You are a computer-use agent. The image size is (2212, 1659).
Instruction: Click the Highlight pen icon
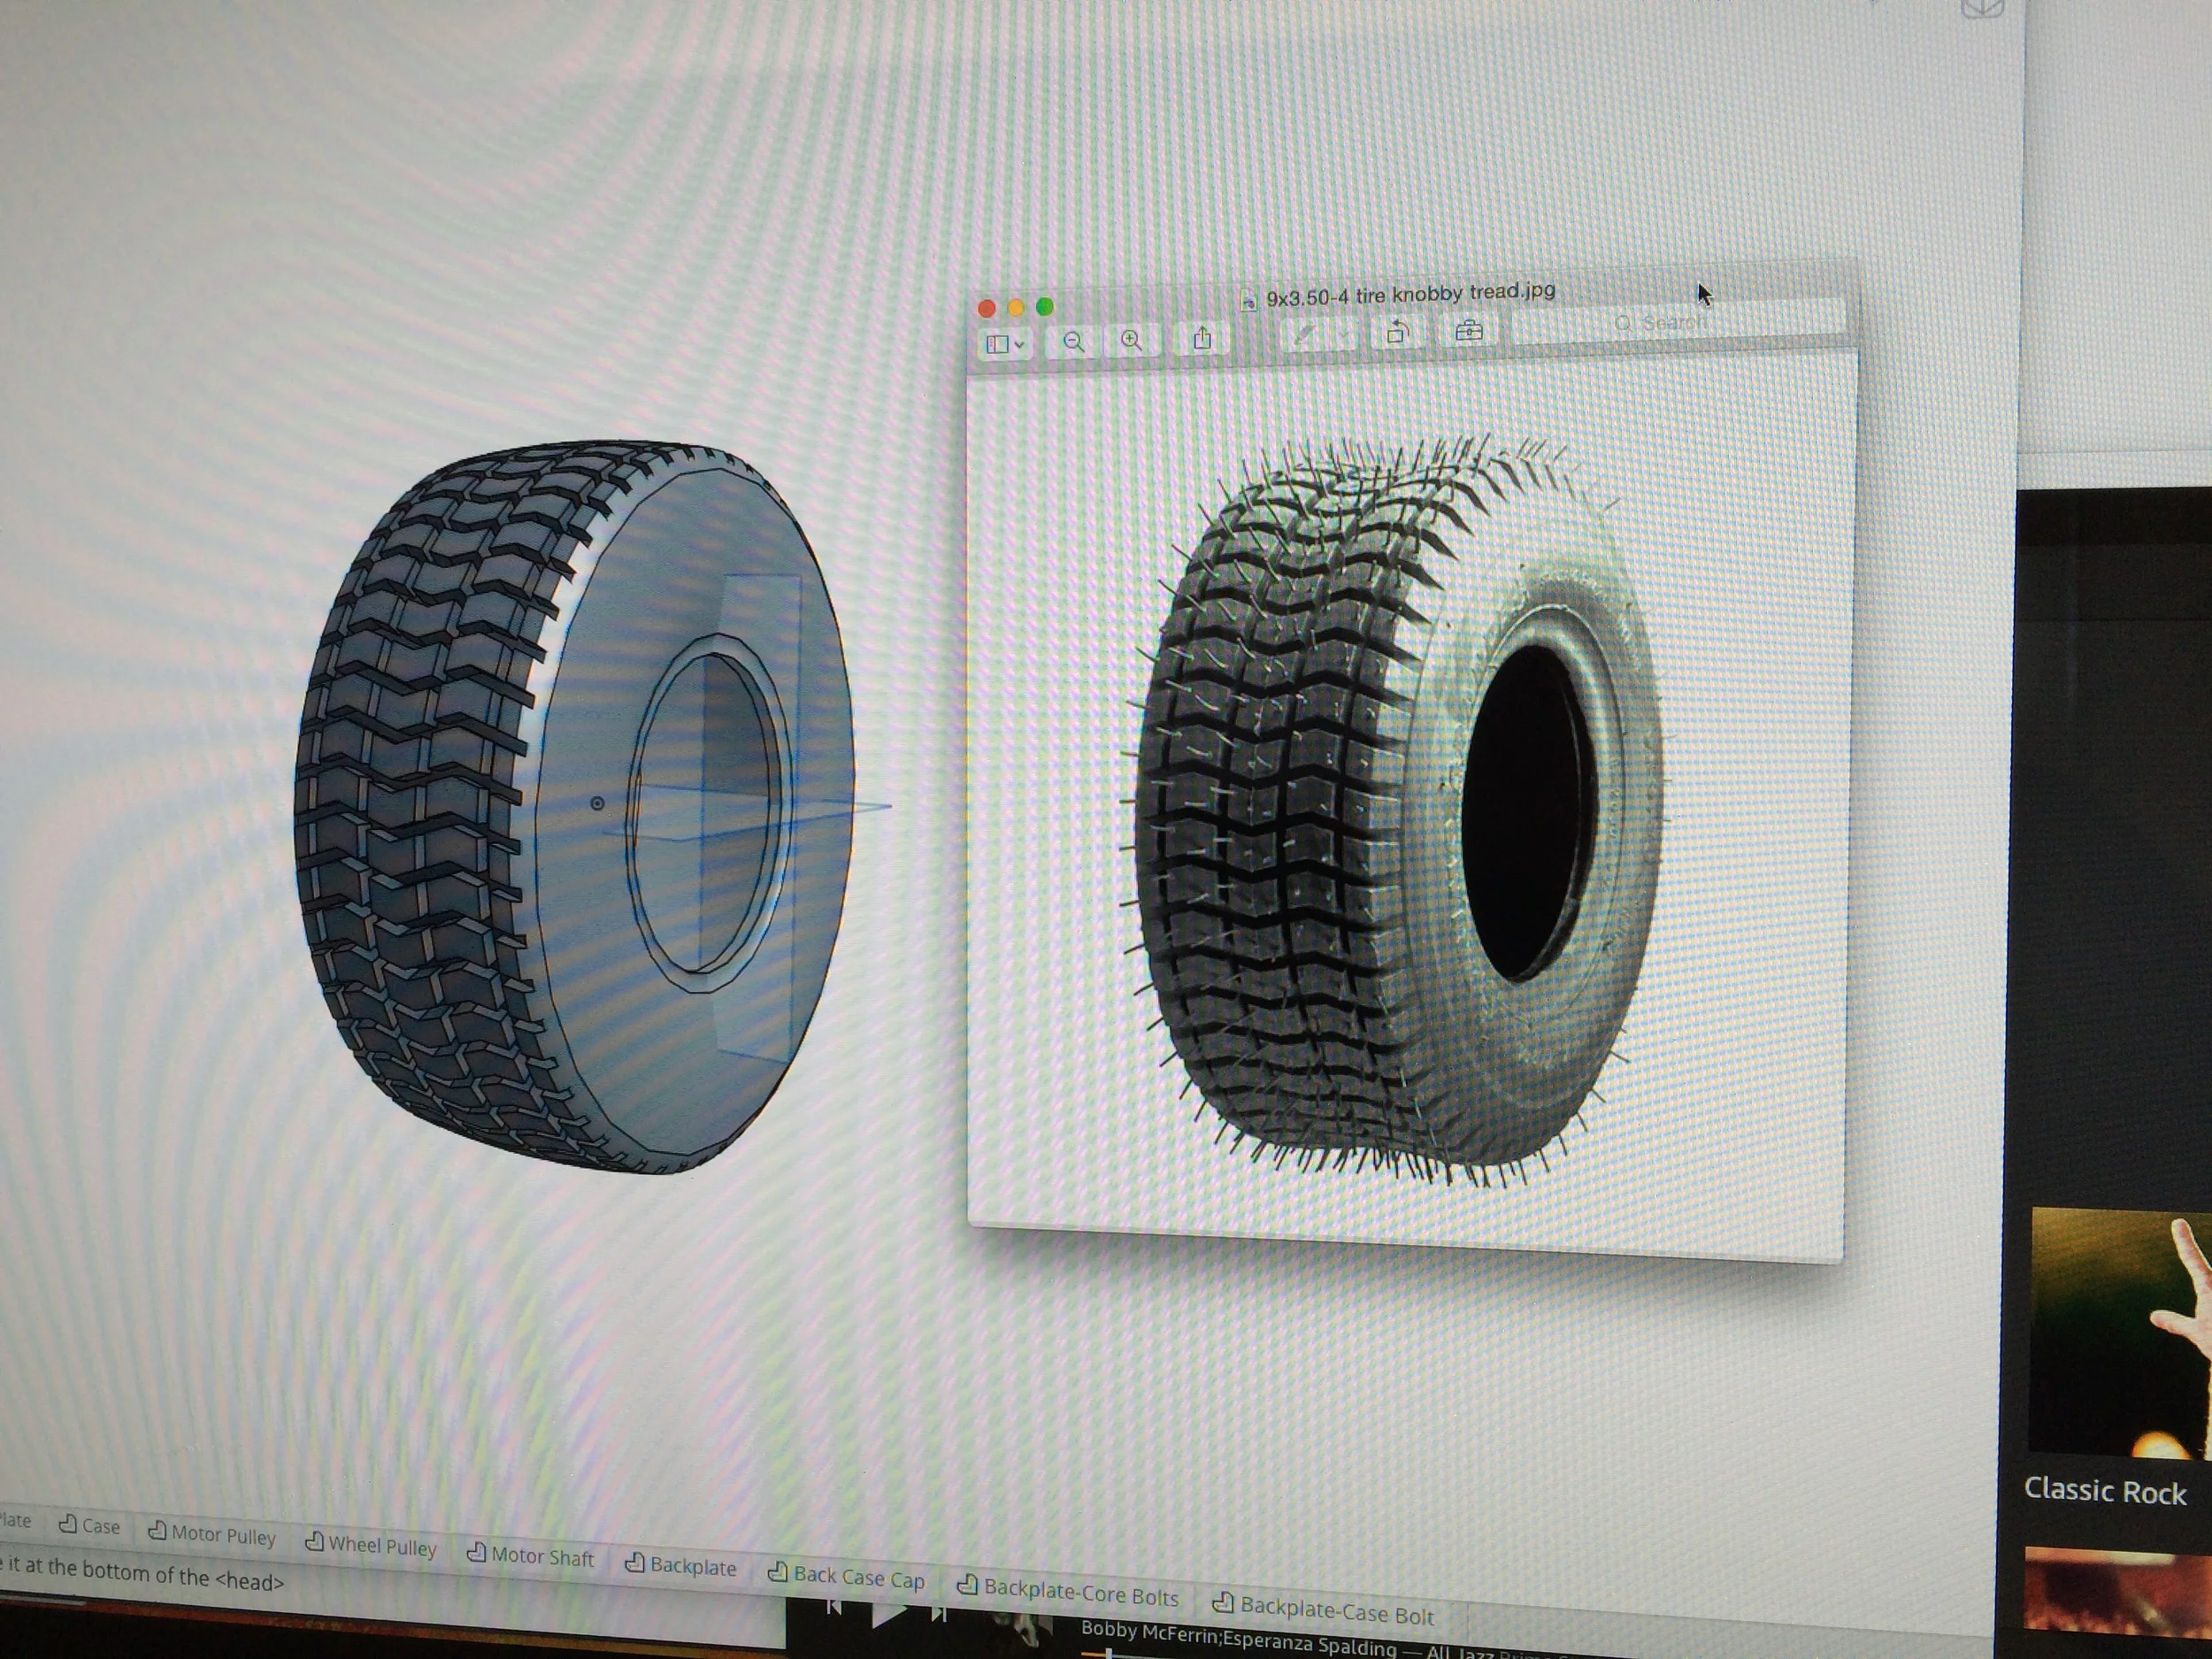(x=1304, y=336)
